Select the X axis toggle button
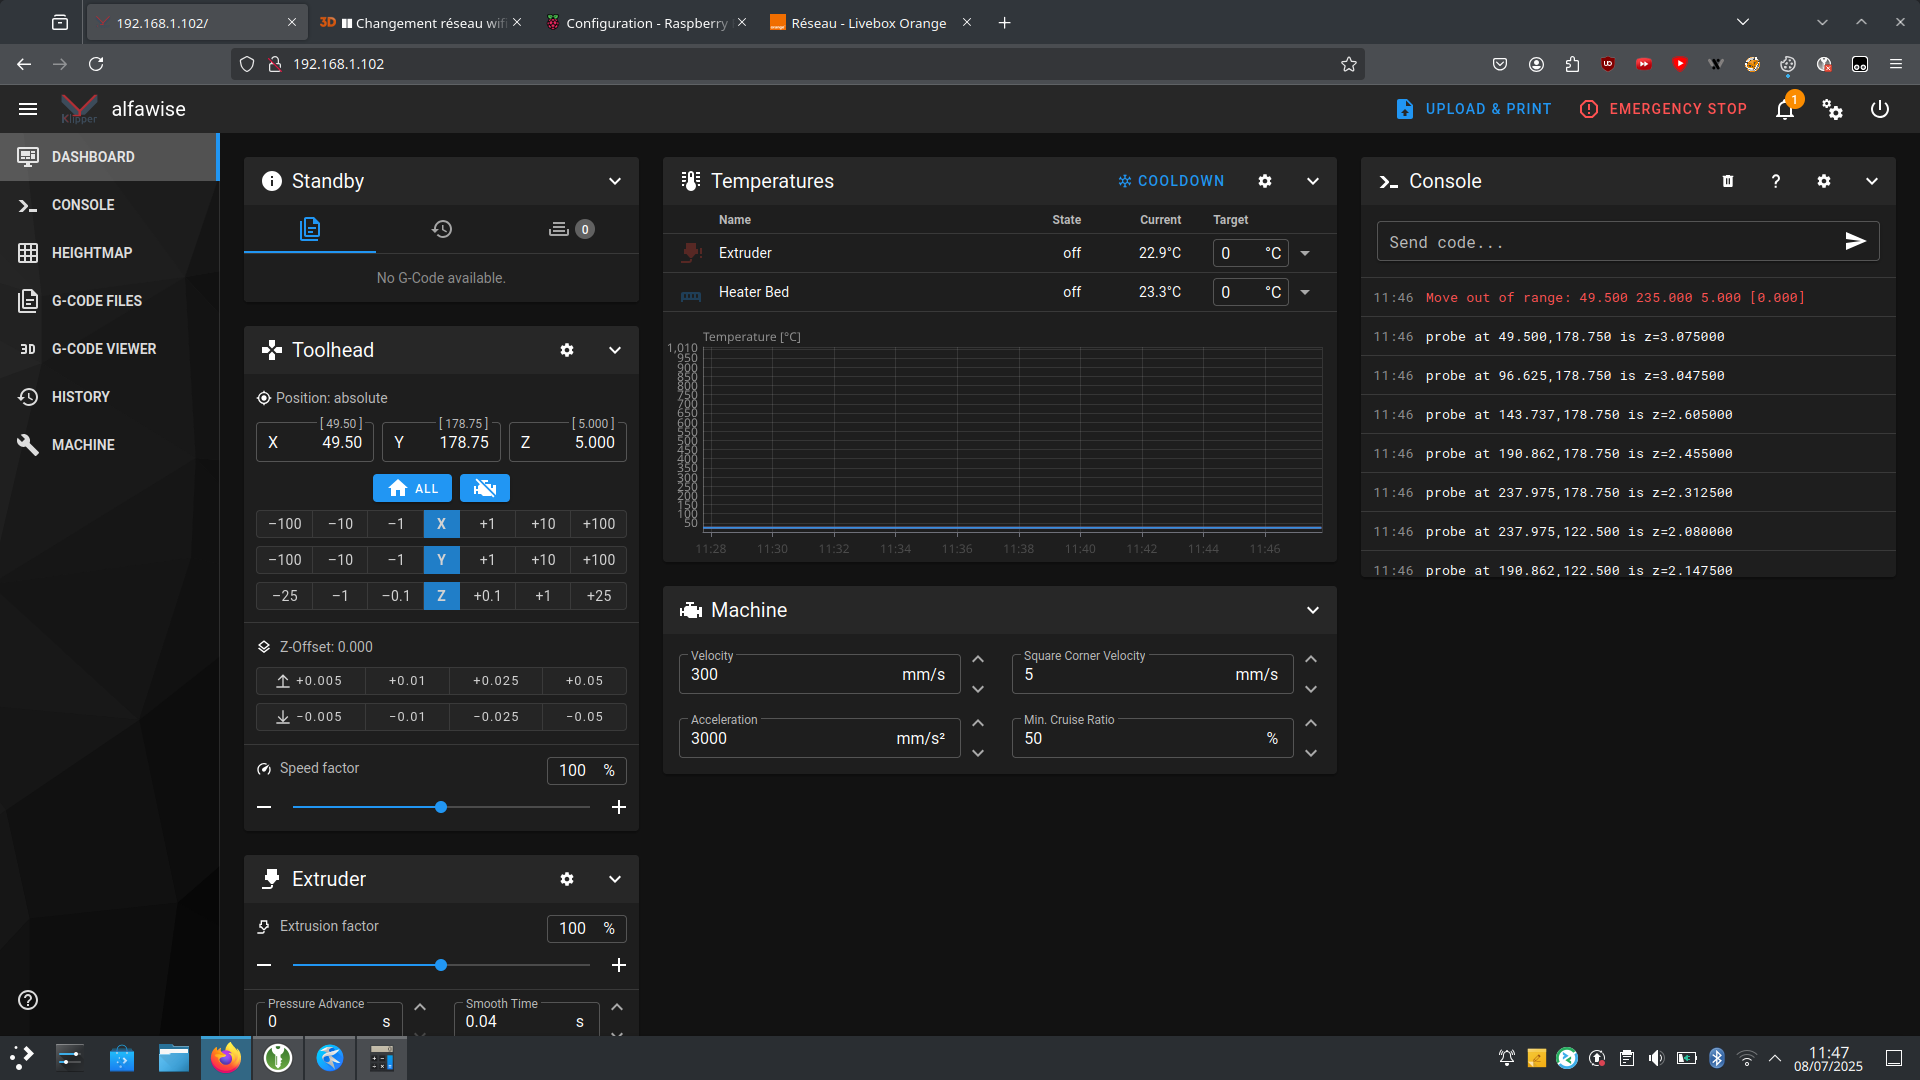1920x1080 pixels. point(441,524)
